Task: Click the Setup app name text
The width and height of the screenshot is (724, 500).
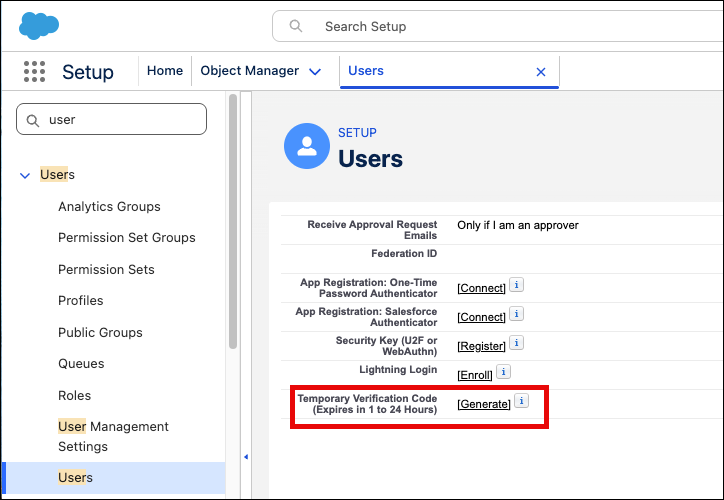Action: pos(88,72)
